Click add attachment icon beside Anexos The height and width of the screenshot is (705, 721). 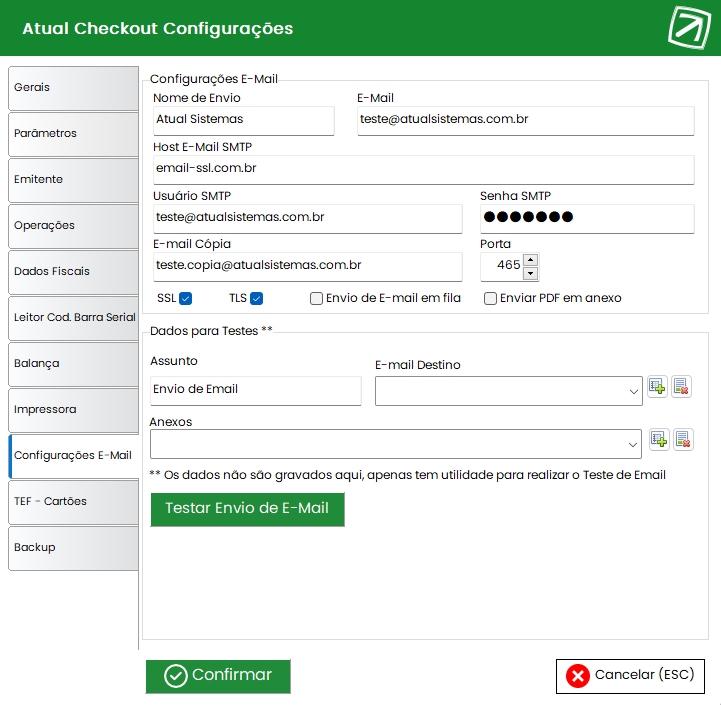659,440
